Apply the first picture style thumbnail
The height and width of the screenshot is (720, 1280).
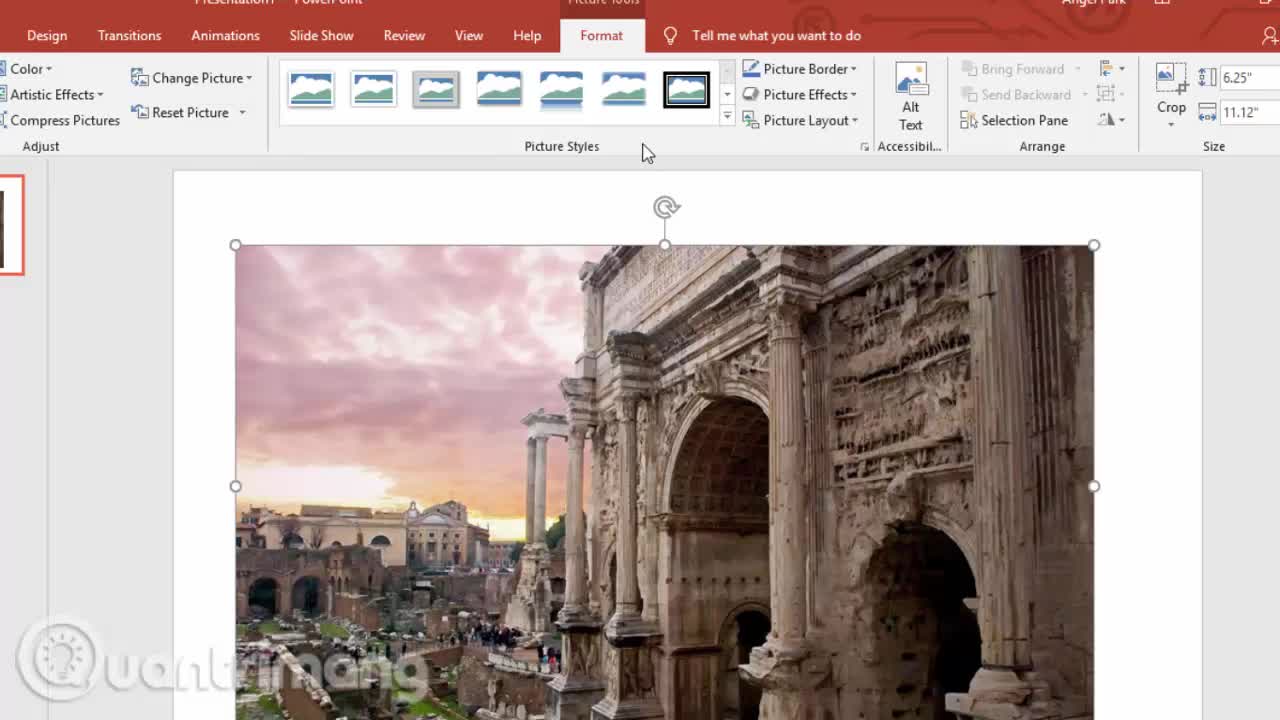(311, 90)
